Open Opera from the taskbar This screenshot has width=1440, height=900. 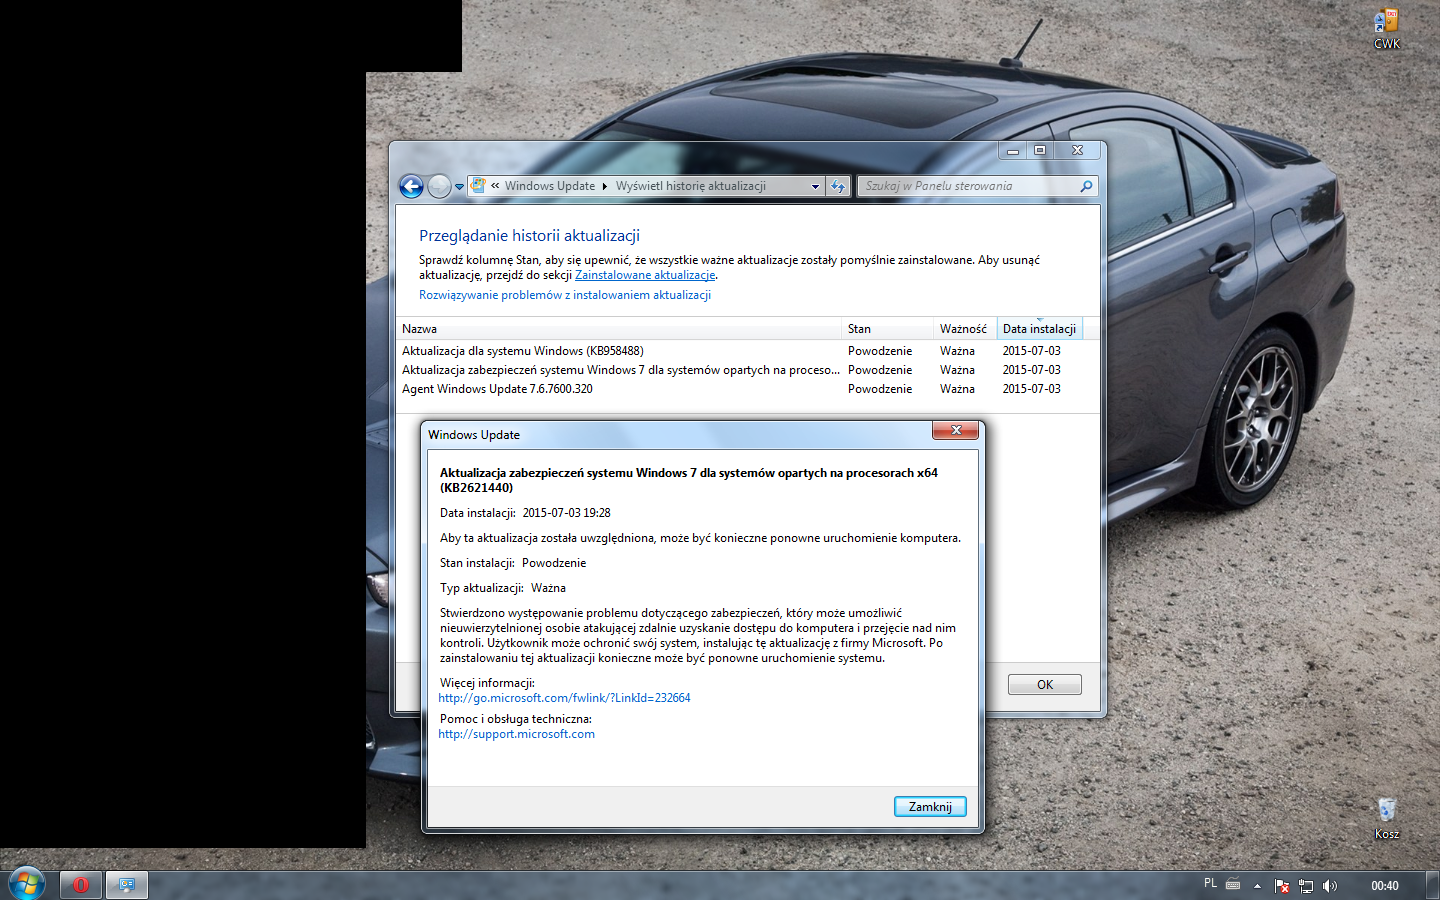(x=80, y=885)
